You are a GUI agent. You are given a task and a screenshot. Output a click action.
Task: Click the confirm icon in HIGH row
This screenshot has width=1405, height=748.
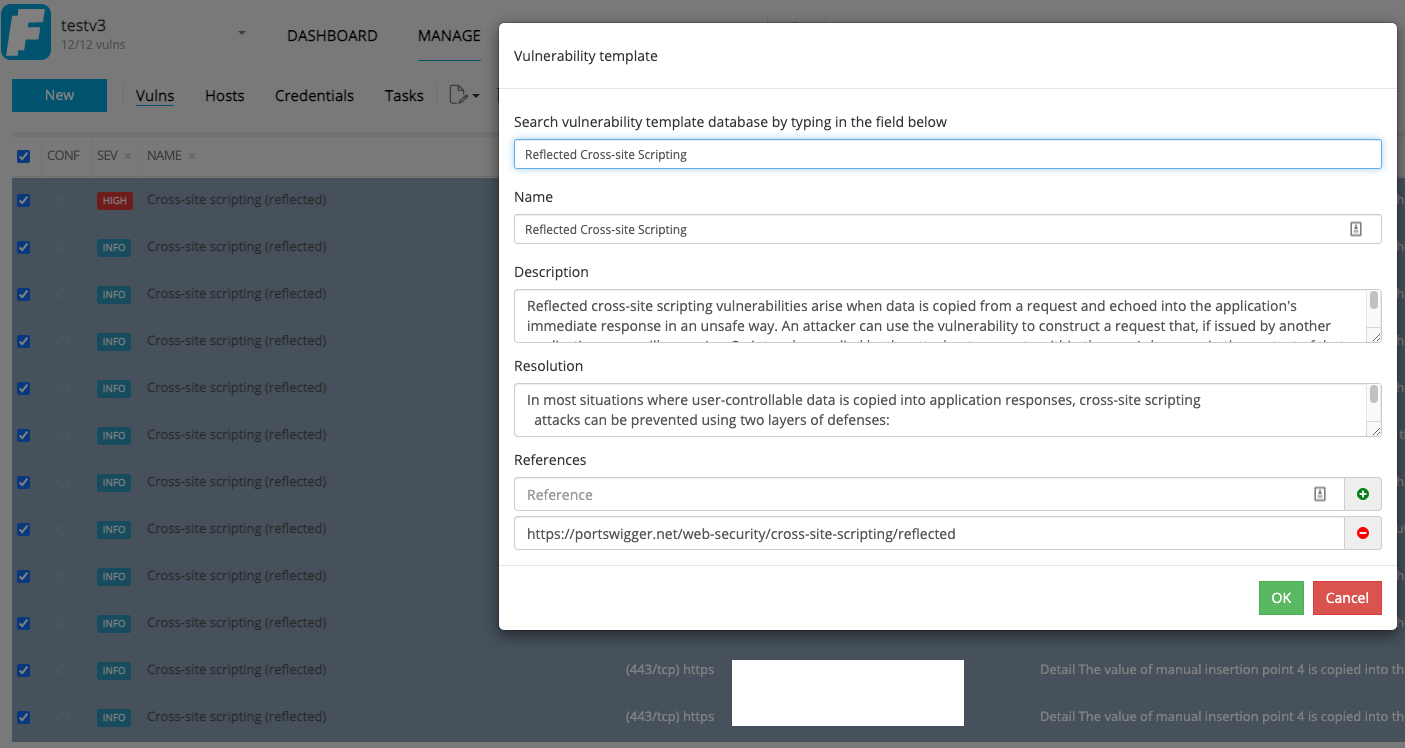63,200
